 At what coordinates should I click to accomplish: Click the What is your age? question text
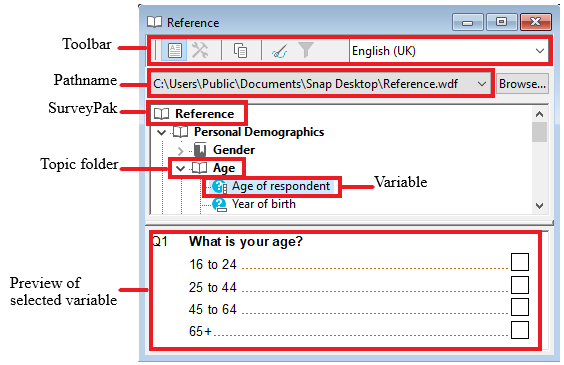[246, 241]
